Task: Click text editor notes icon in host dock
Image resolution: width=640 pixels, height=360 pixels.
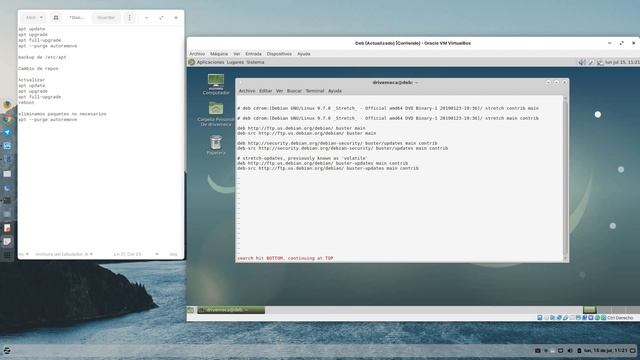Action: click(x=7, y=242)
